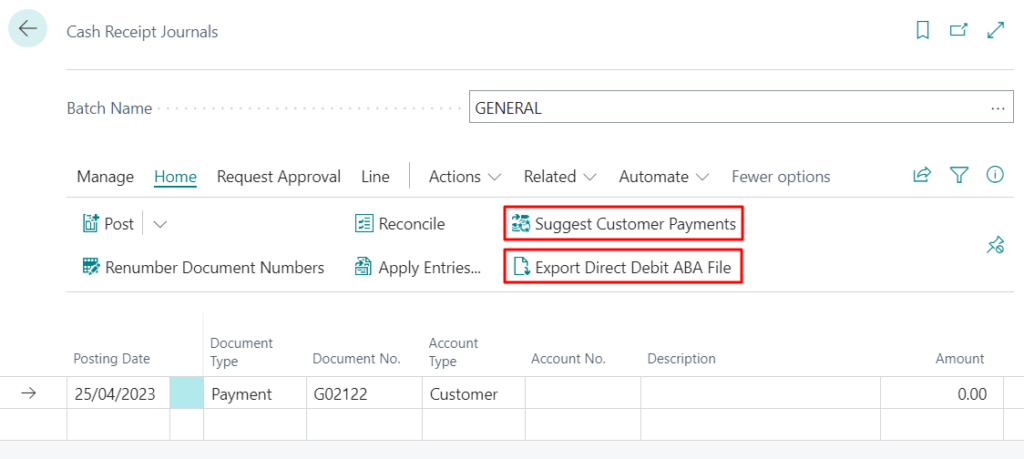Click Fewer options
The image size is (1024, 459).
(x=781, y=176)
